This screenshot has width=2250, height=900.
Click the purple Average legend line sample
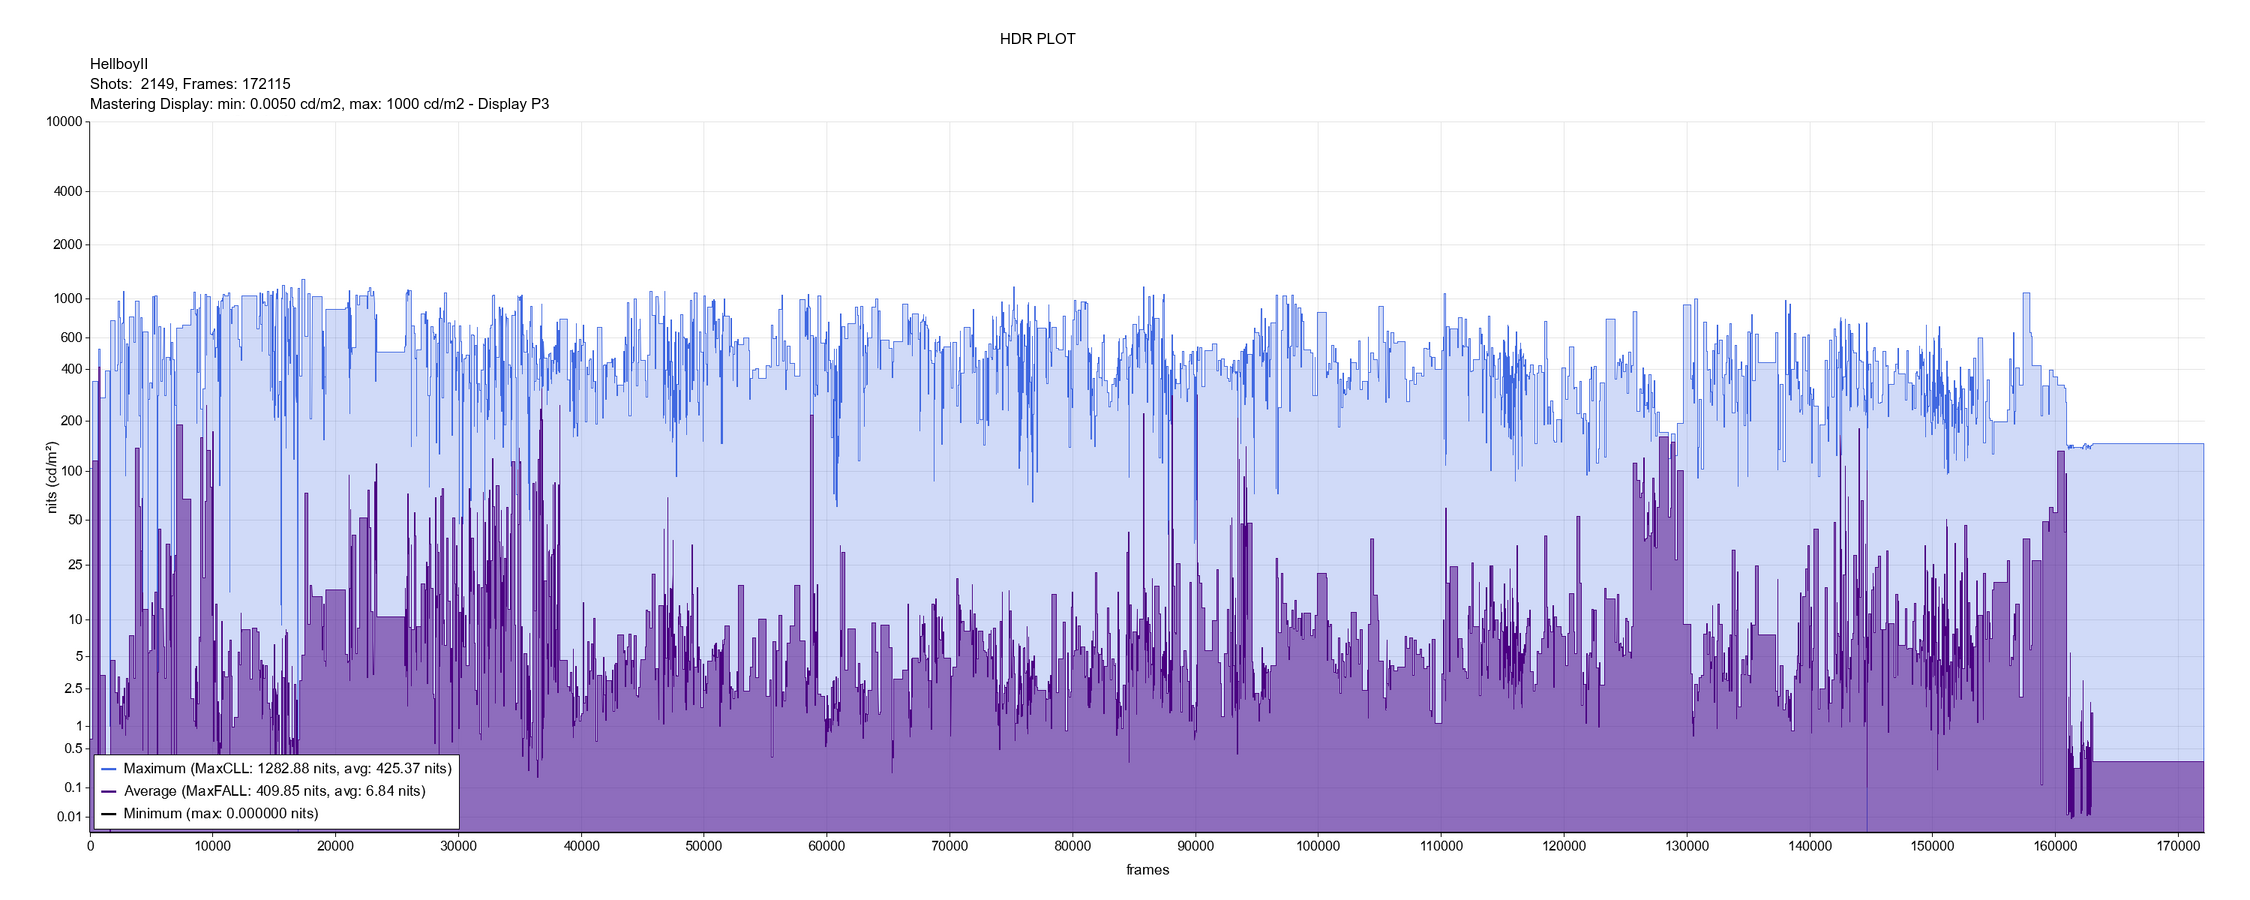pyautogui.click(x=109, y=791)
